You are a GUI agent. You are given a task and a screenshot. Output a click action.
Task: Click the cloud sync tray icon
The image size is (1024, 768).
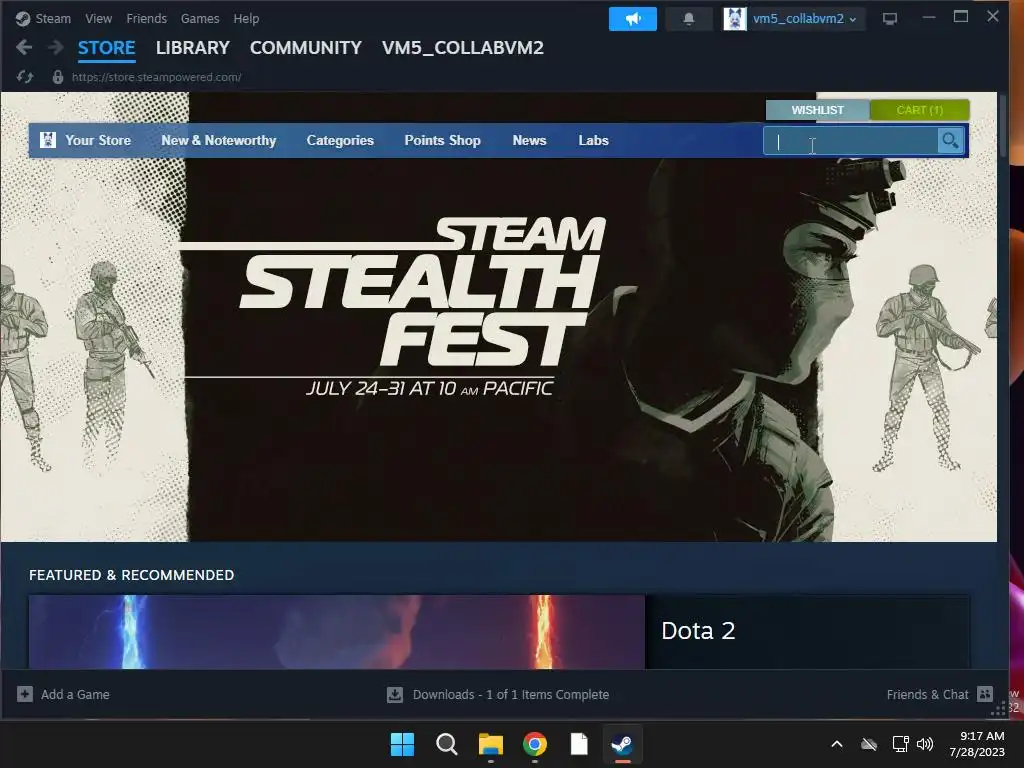(869, 744)
